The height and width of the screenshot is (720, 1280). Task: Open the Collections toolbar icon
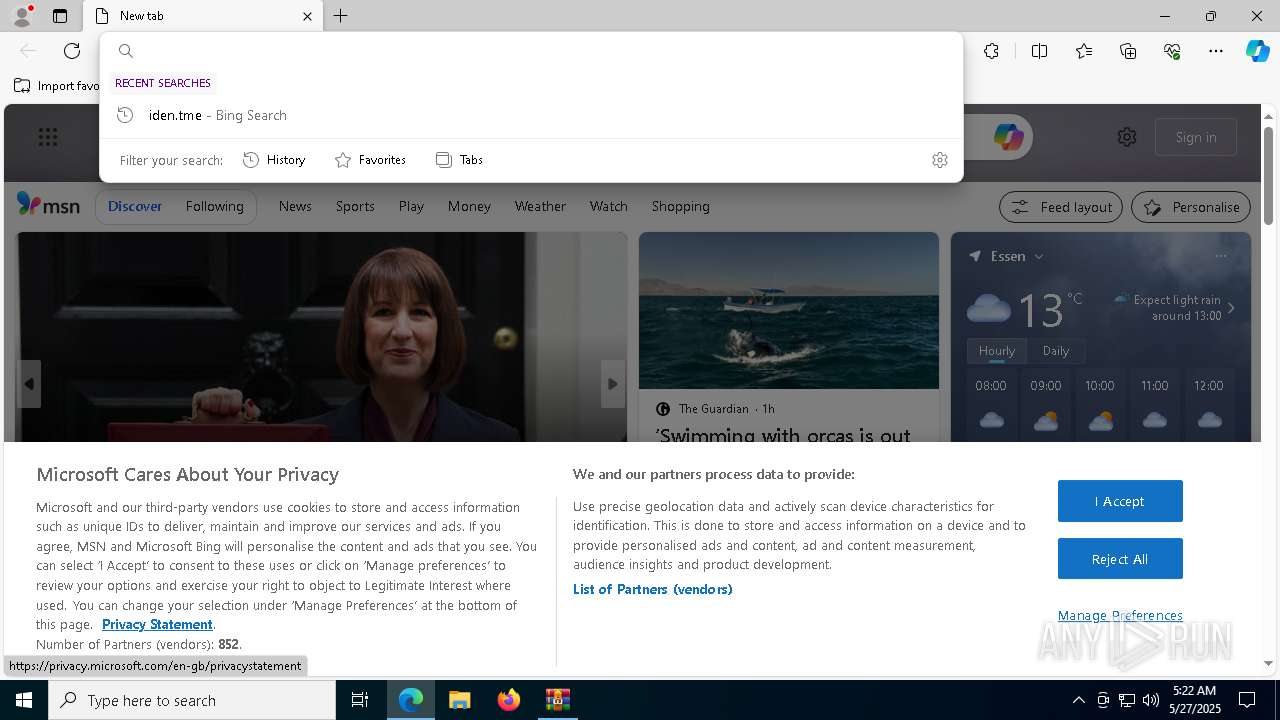tap(1128, 51)
